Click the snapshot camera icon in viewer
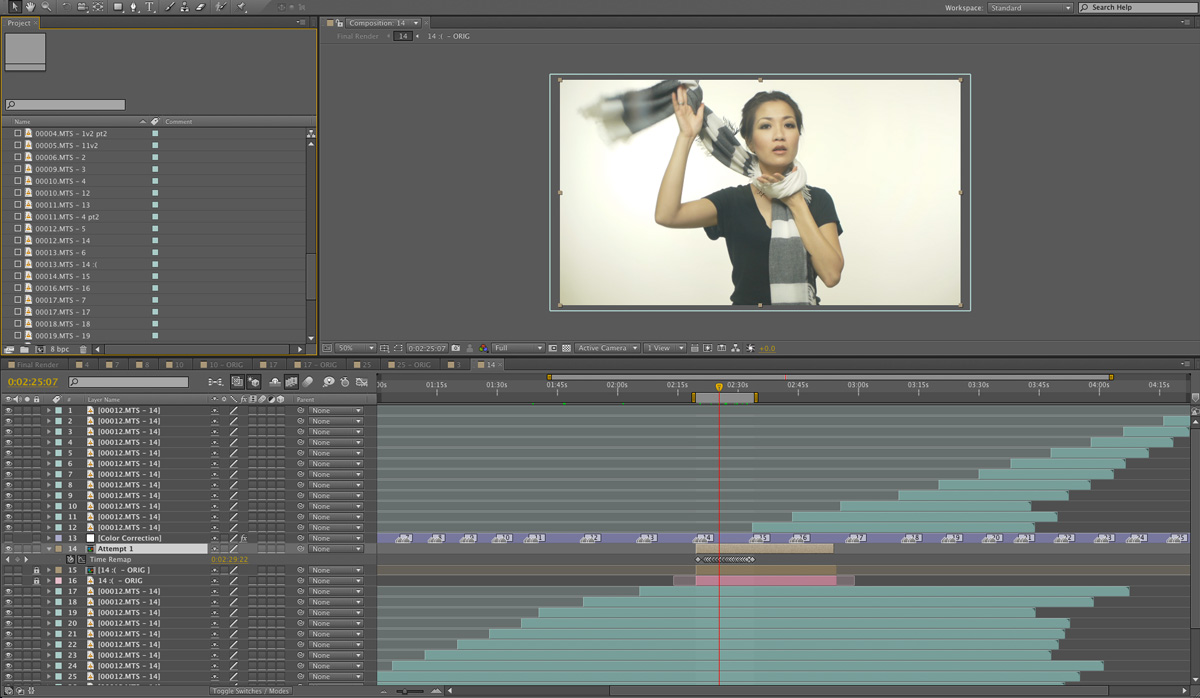 456,348
